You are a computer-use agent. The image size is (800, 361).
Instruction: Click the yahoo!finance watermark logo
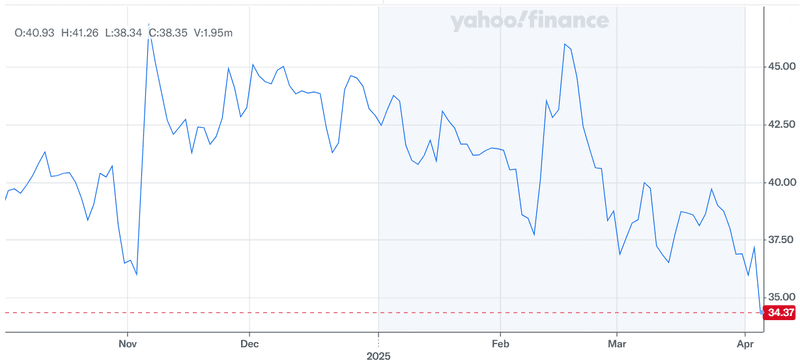529,21
